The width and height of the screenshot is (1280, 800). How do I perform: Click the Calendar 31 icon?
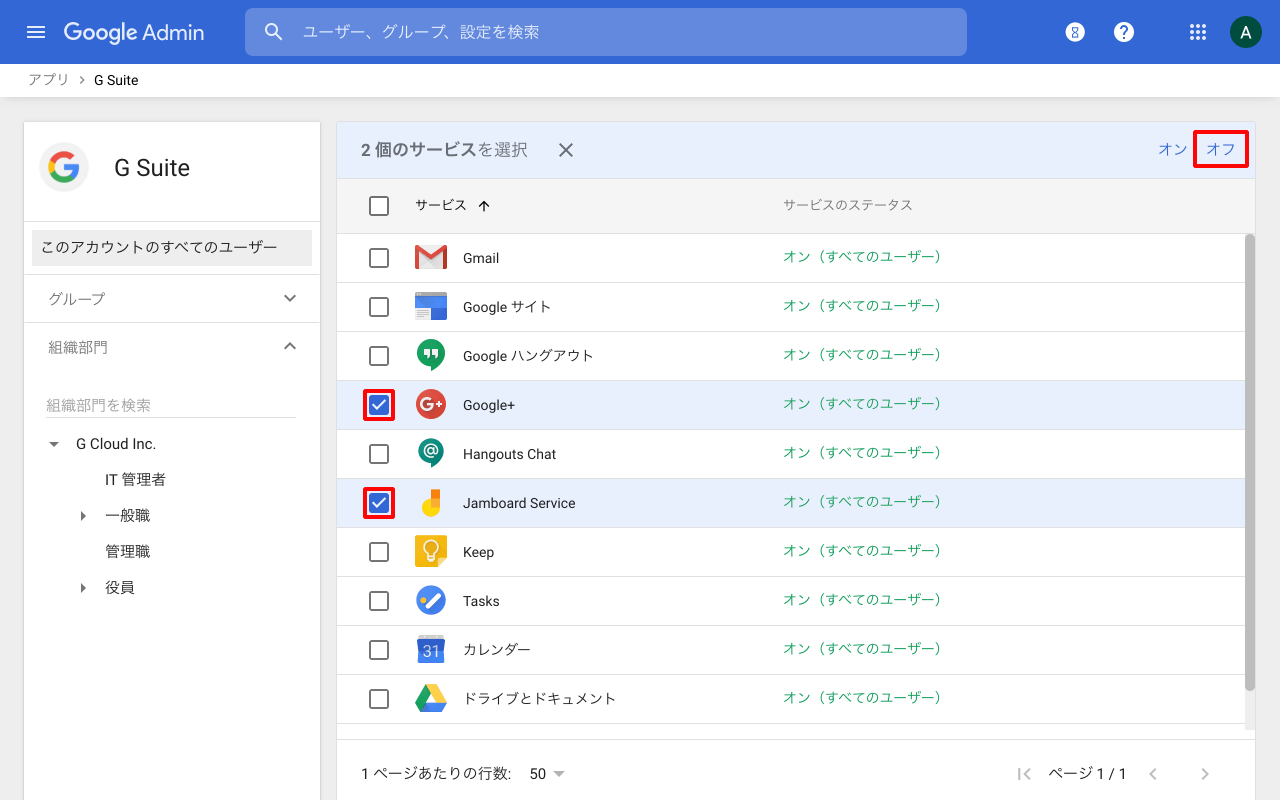pos(431,650)
